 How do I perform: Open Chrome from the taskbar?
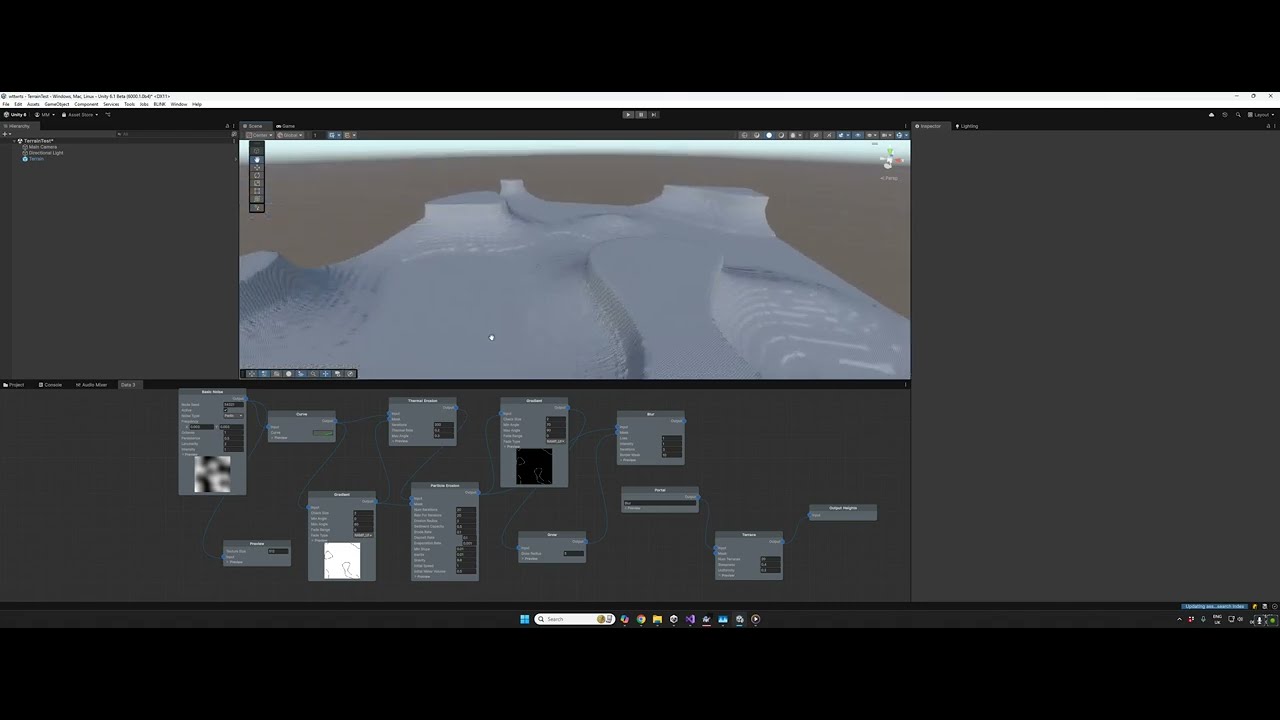[x=641, y=619]
